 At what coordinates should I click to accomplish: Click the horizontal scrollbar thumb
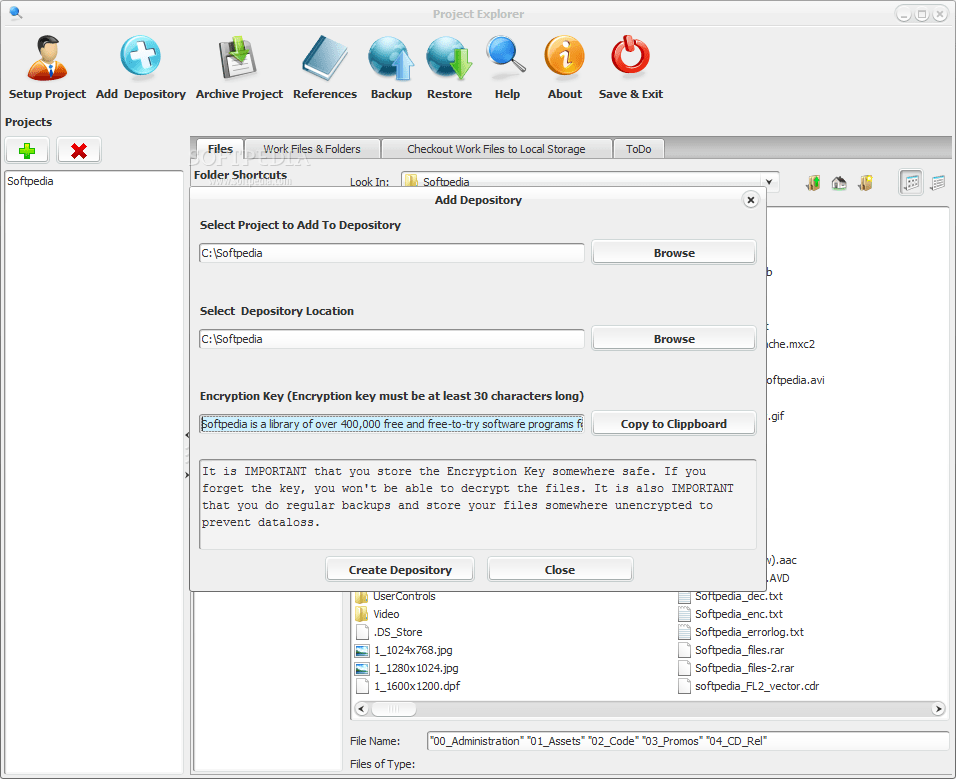click(393, 709)
